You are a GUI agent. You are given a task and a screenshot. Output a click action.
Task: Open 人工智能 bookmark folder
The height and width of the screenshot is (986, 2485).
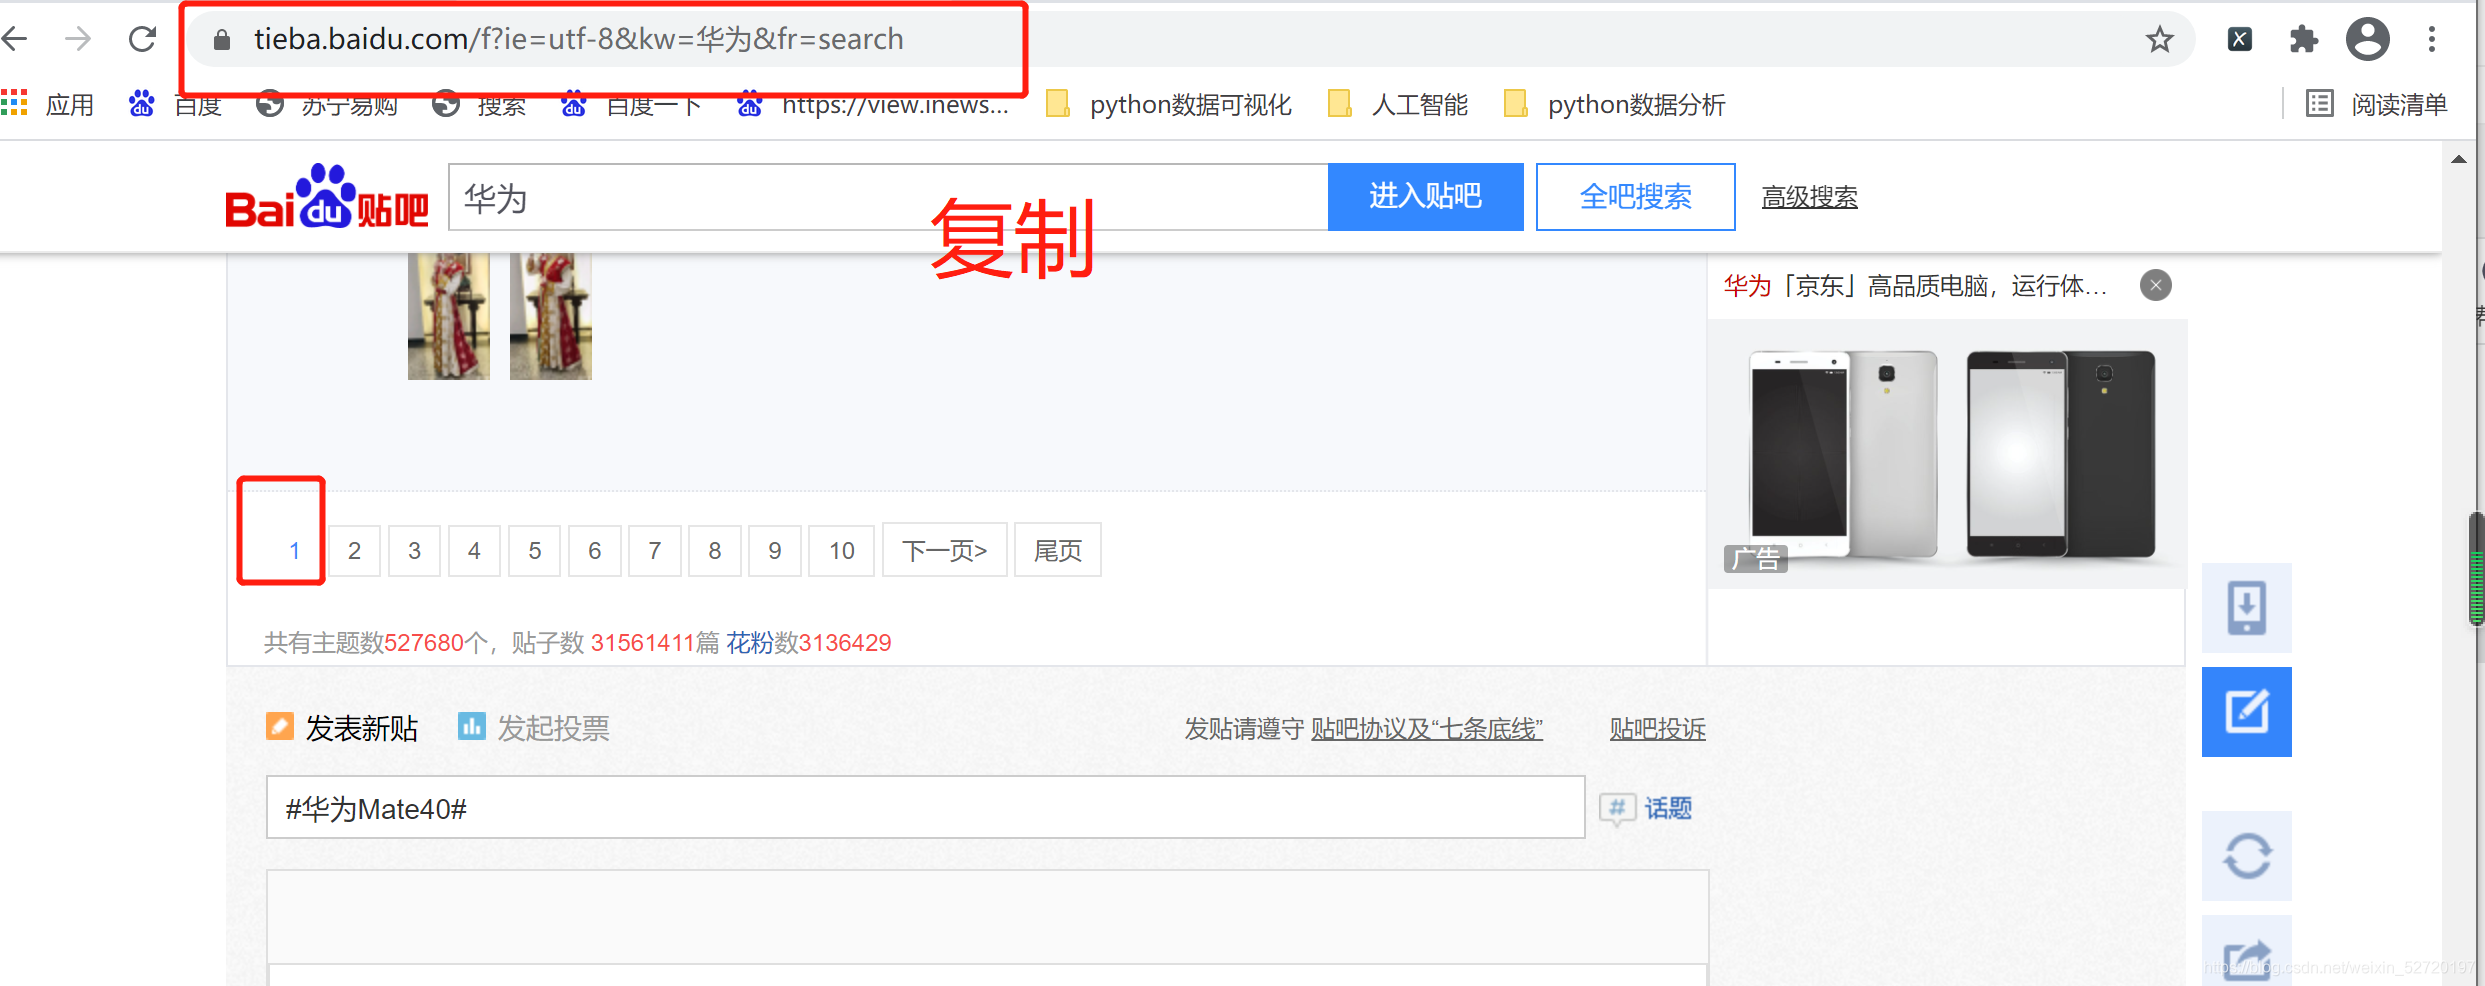coord(1398,104)
